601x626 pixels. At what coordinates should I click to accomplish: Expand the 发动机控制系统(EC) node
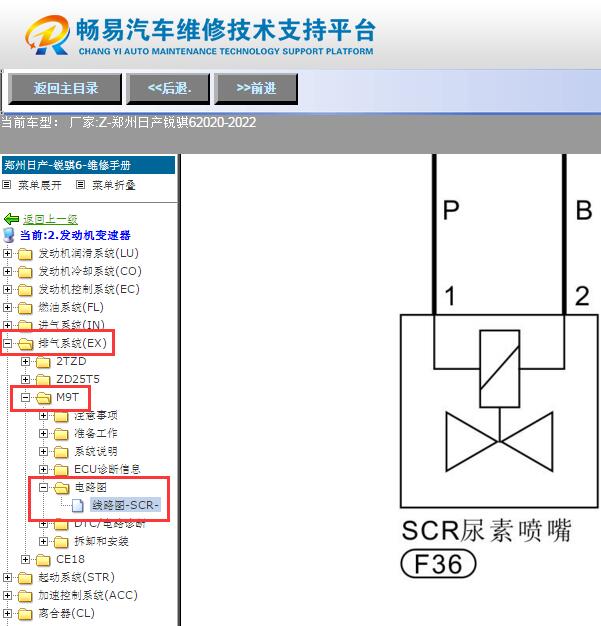coord(7,289)
